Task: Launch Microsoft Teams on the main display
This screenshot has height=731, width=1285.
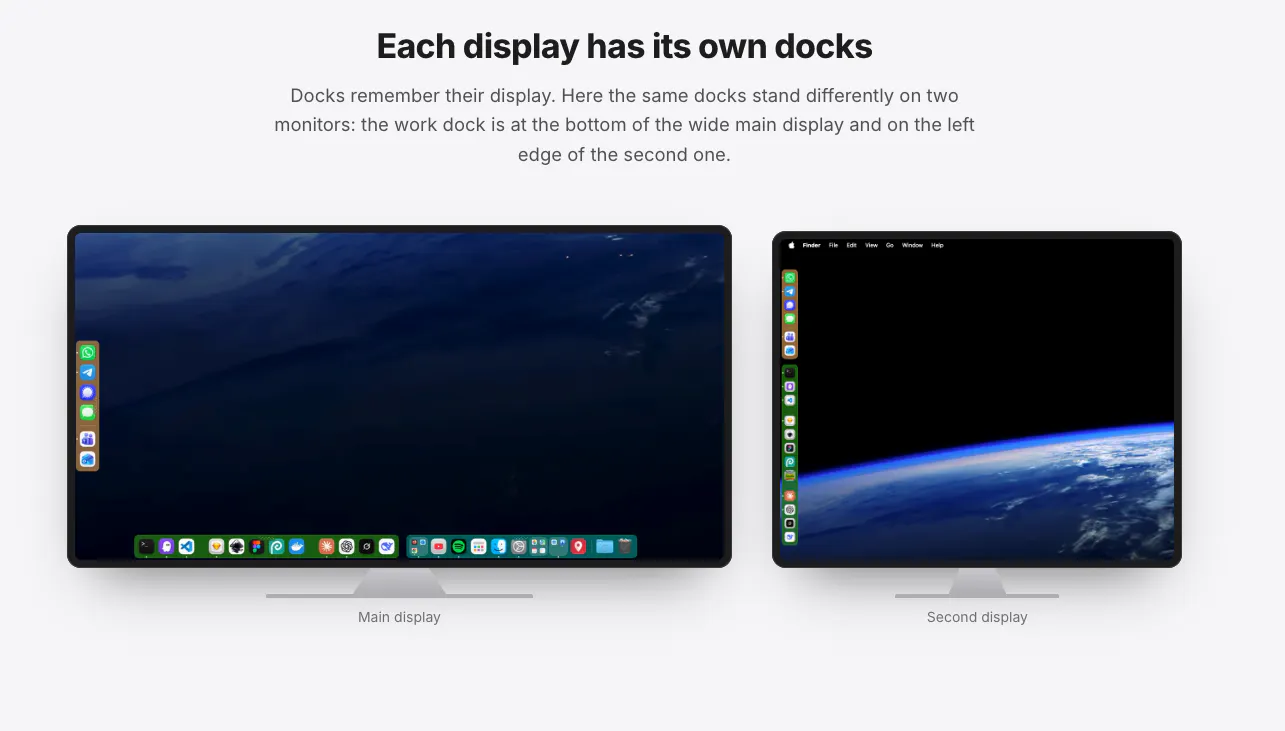Action: (x=88, y=439)
